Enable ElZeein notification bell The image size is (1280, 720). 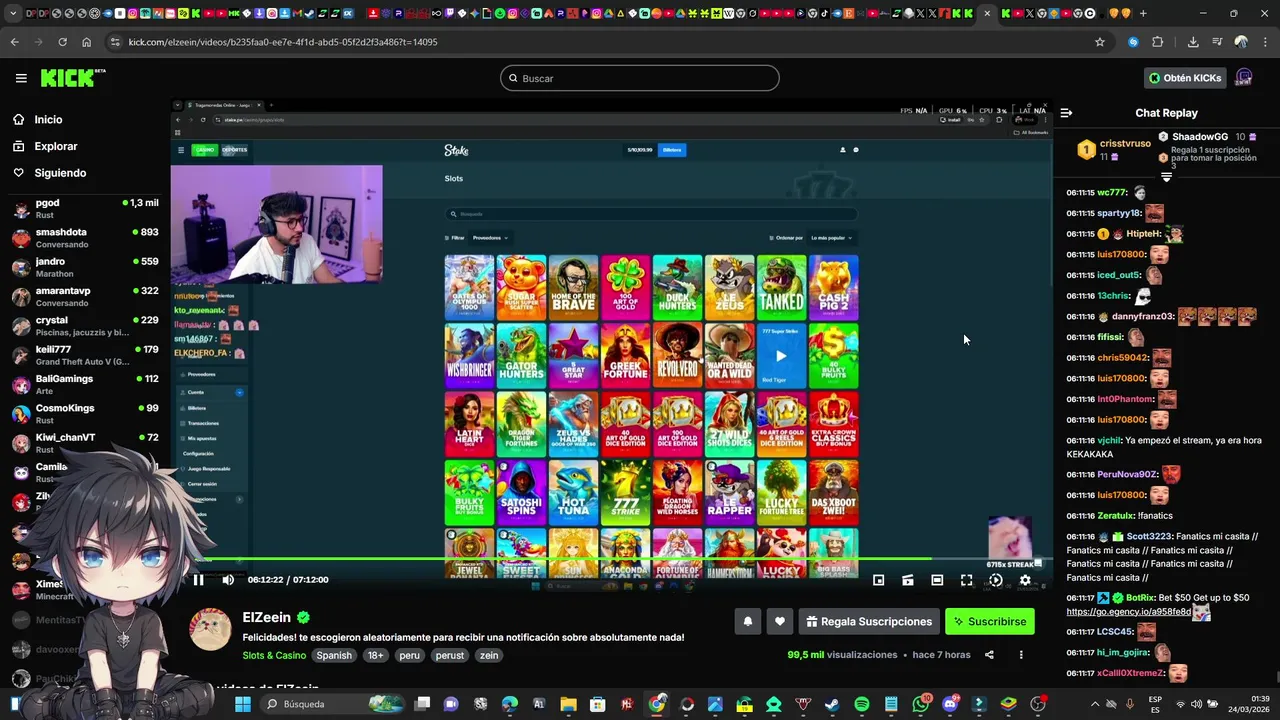[x=747, y=621]
